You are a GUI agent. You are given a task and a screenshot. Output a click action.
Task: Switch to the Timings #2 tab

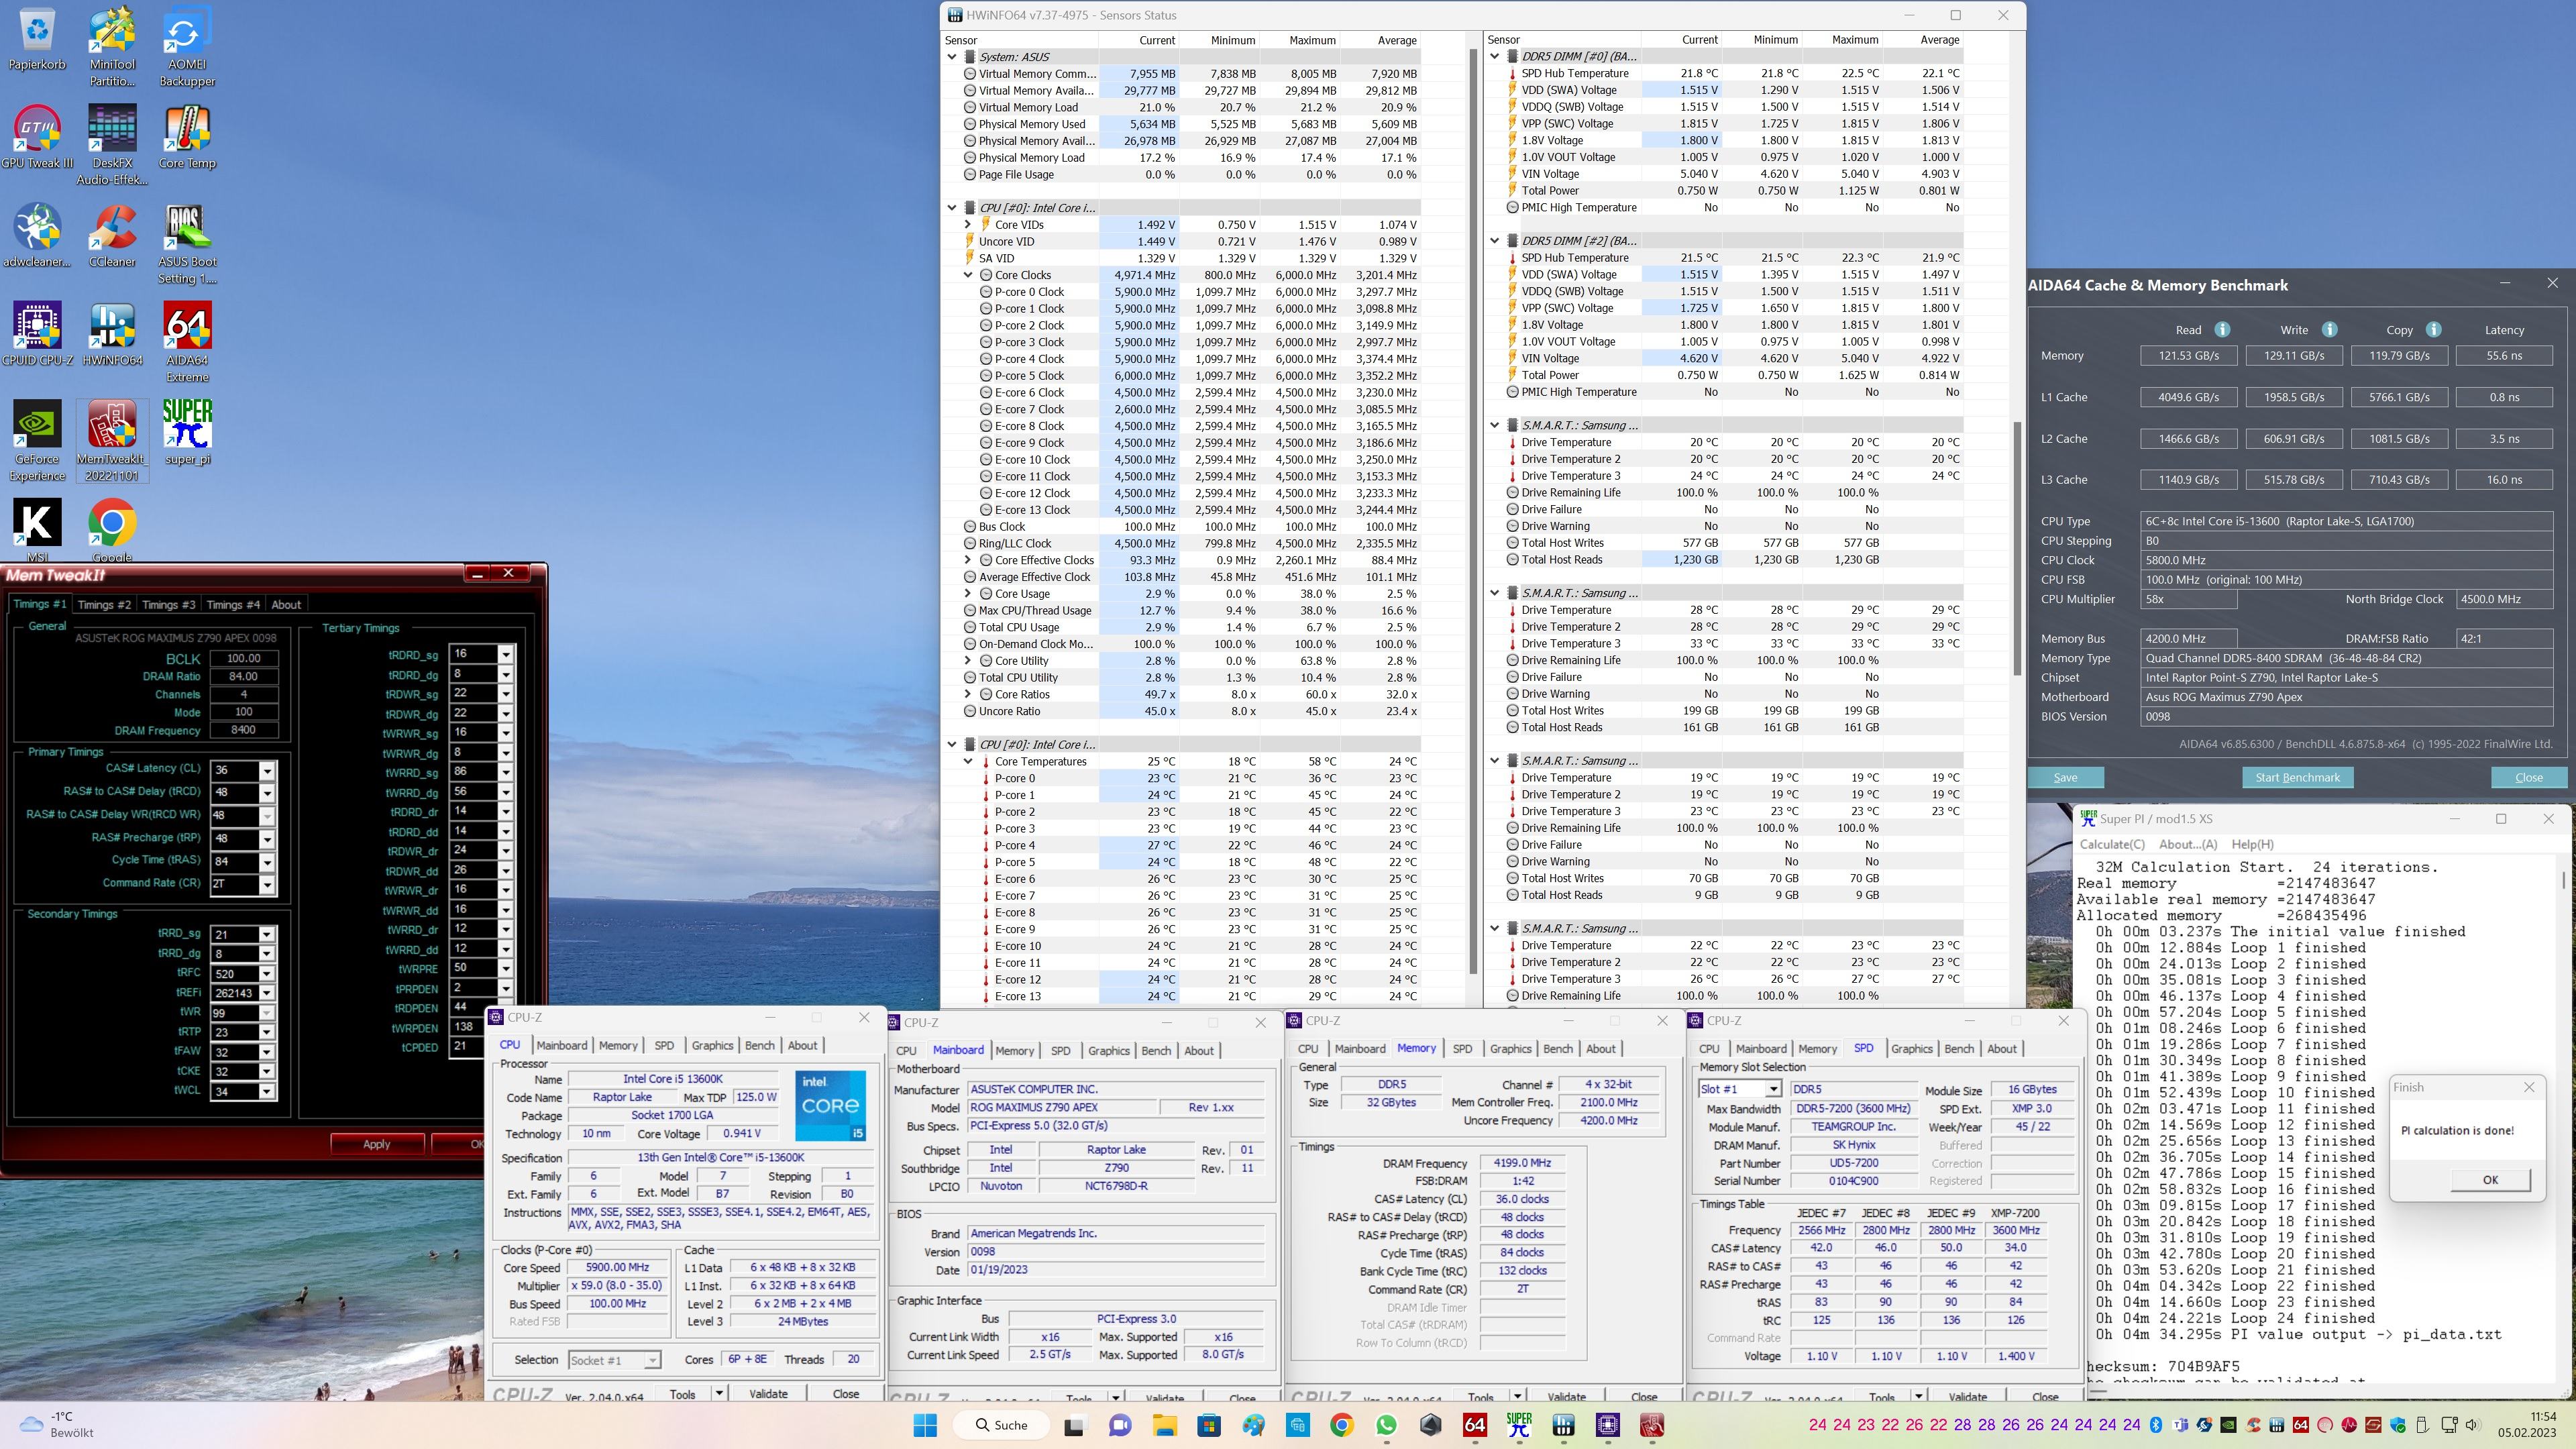104,605
